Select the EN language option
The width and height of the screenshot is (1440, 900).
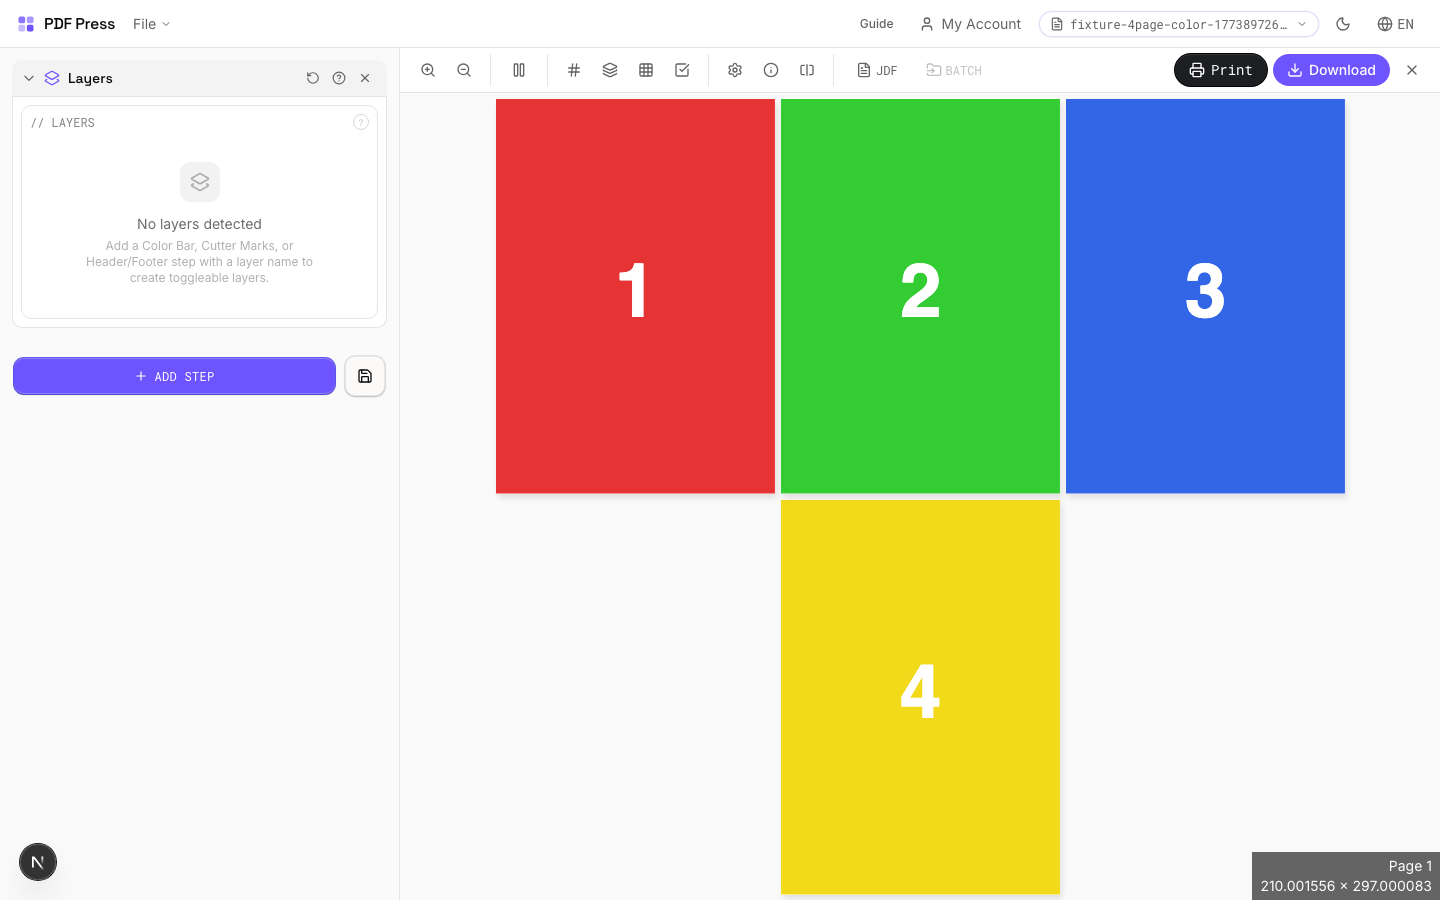point(1396,24)
